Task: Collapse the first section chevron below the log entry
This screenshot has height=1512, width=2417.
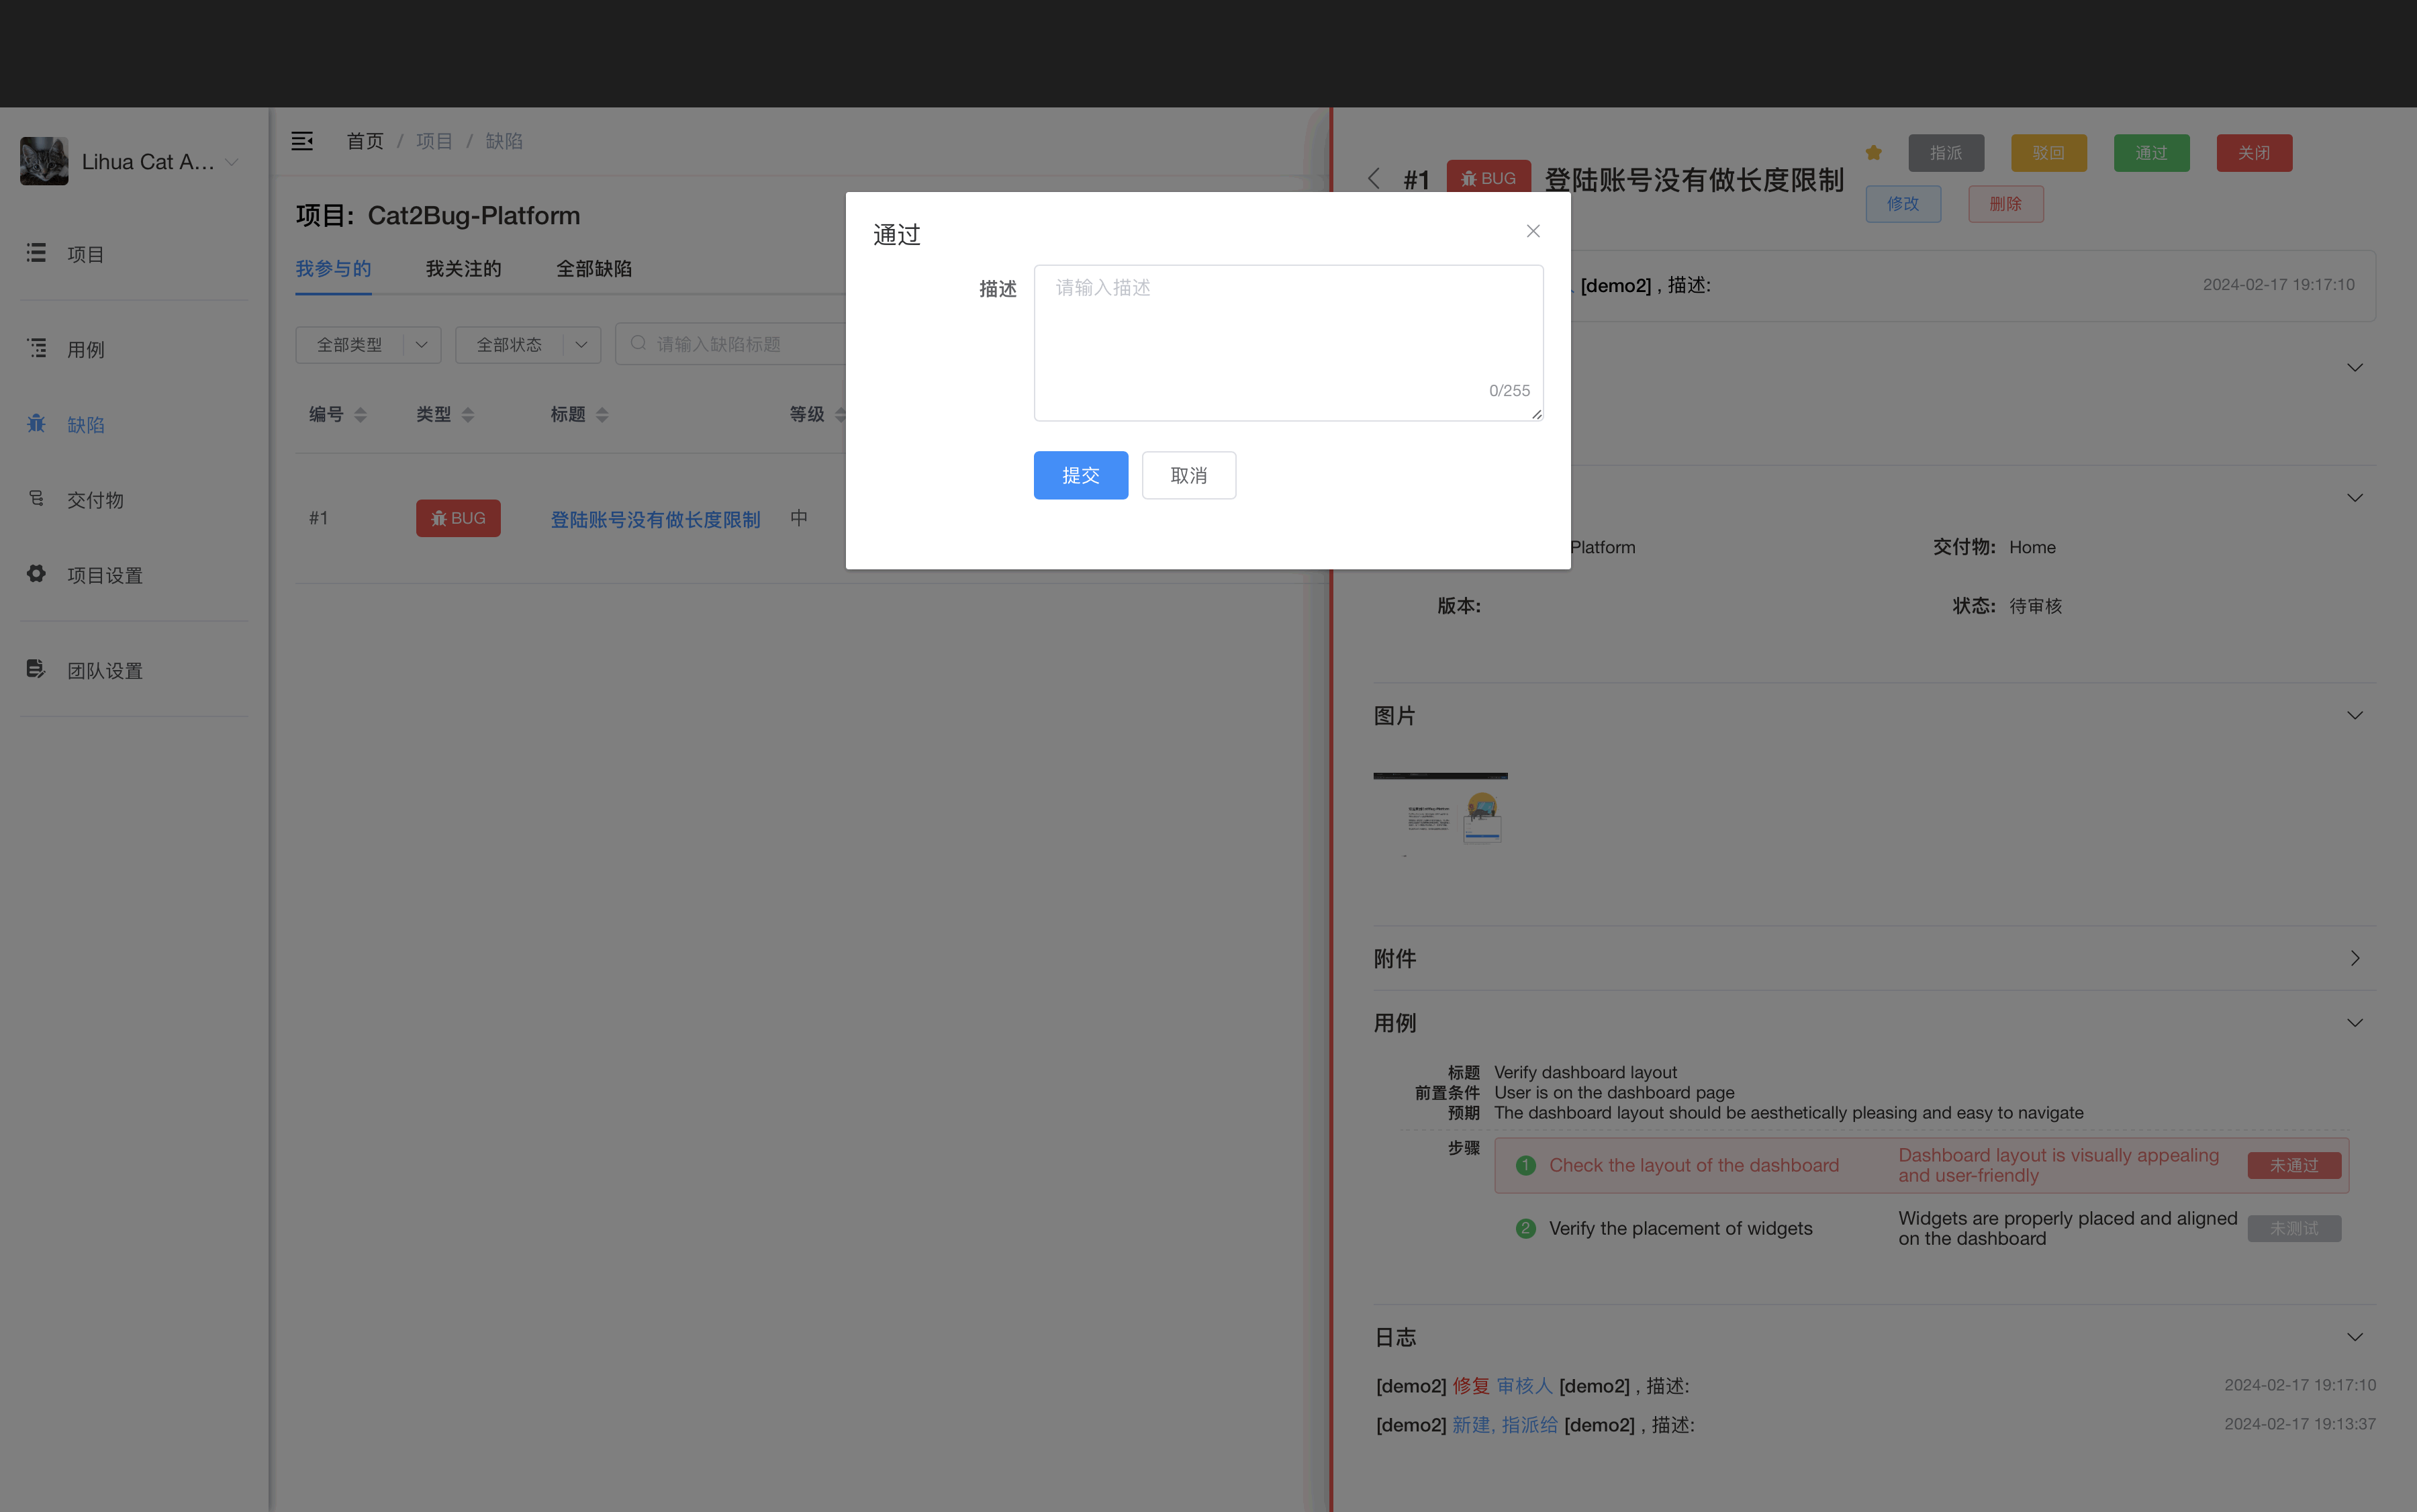Action: click(x=2355, y=367)
